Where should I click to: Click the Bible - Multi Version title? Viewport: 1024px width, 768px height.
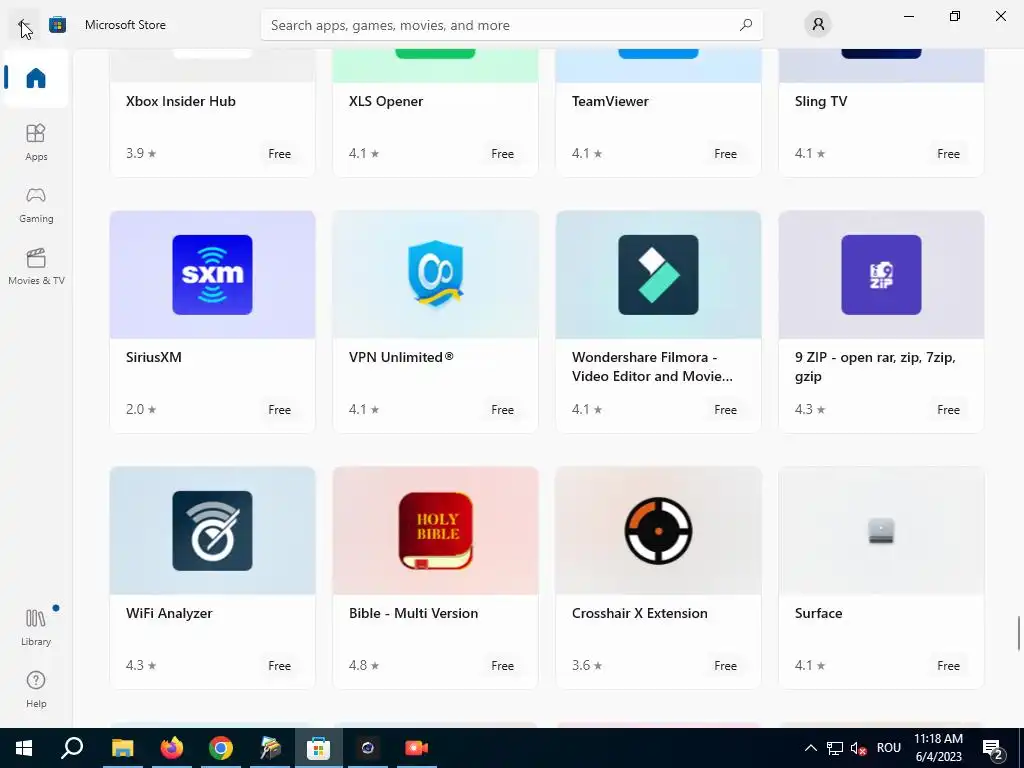coord(413,613)
